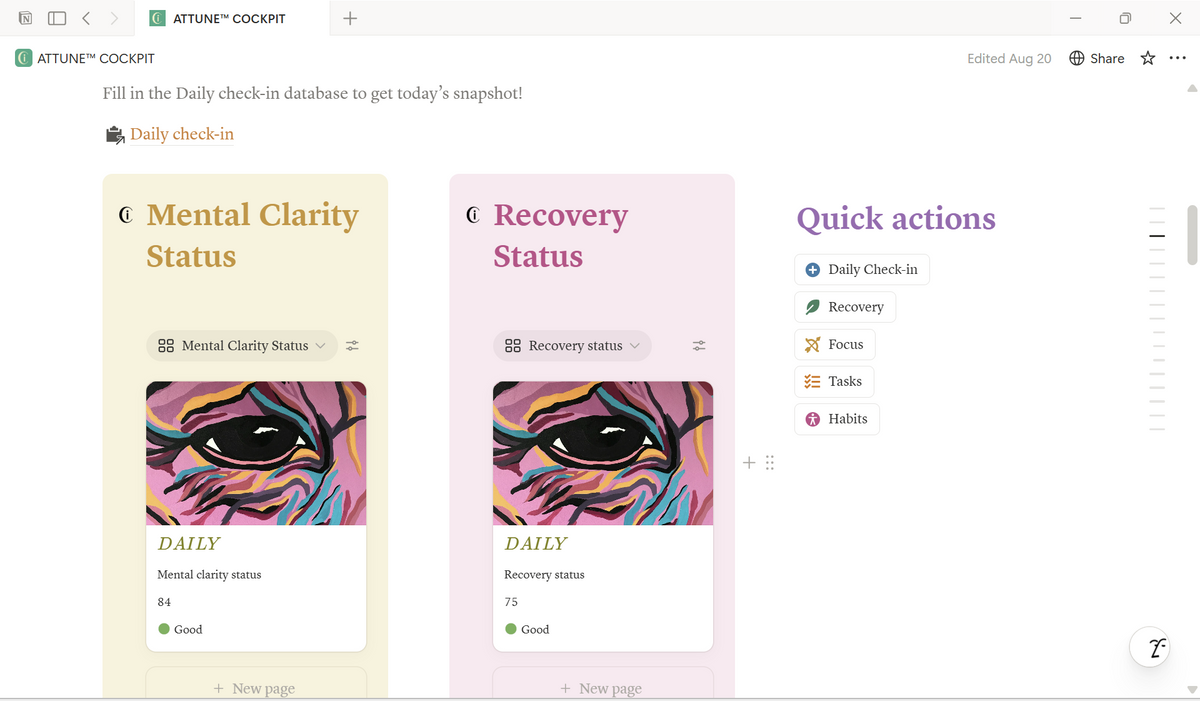
Task: Click the Recovery Status heading
Action: [x=561, y=235]
